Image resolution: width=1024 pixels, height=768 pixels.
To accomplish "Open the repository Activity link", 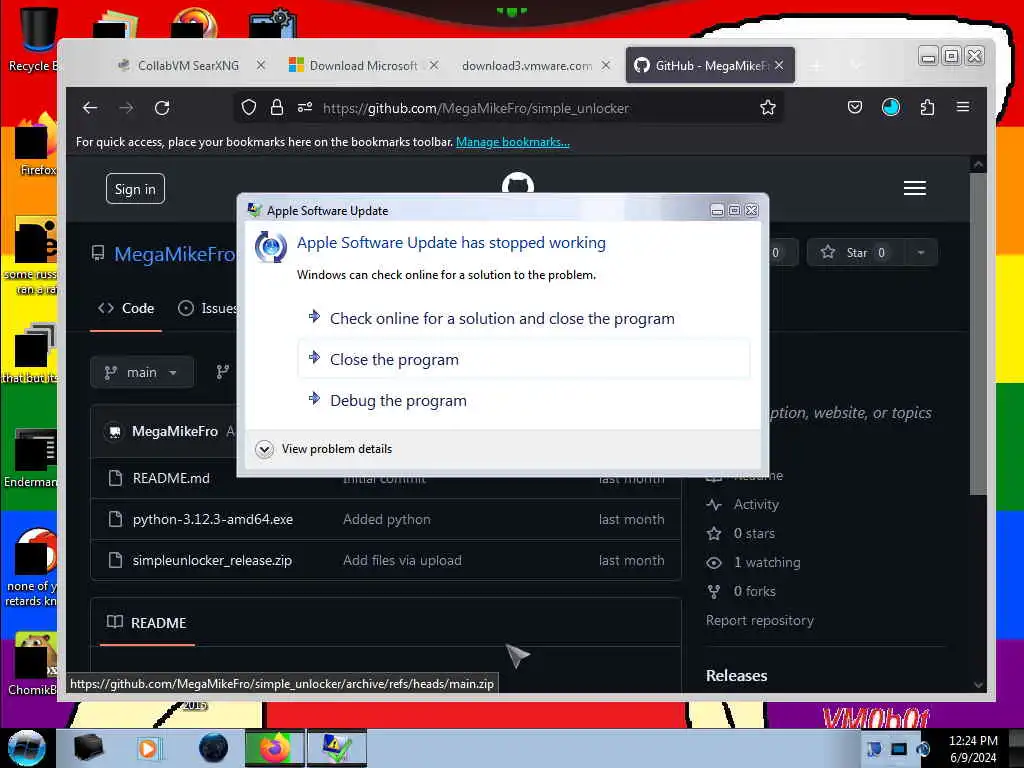I will click(743, 505).
